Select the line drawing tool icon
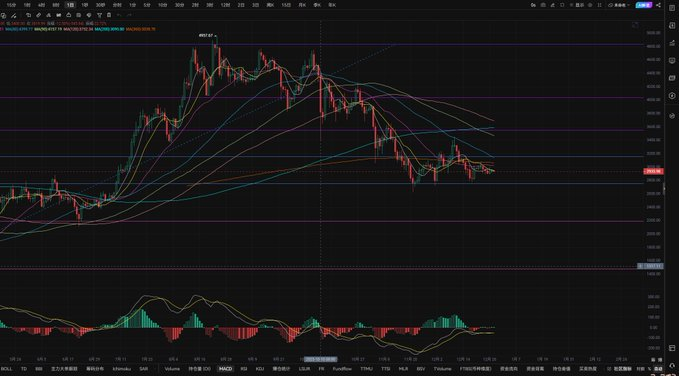Viewport: 679px width, 376px height. [13, 15]
